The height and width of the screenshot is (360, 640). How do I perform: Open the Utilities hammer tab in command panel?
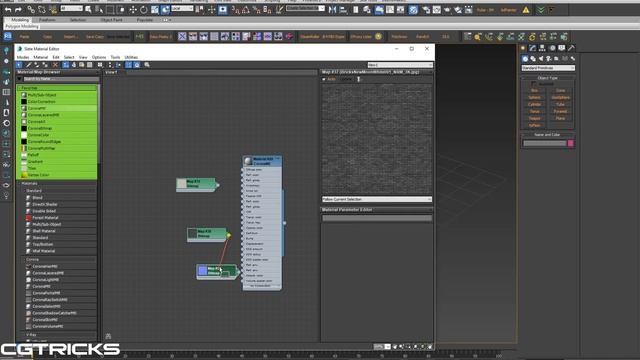(x=571, y=48)
